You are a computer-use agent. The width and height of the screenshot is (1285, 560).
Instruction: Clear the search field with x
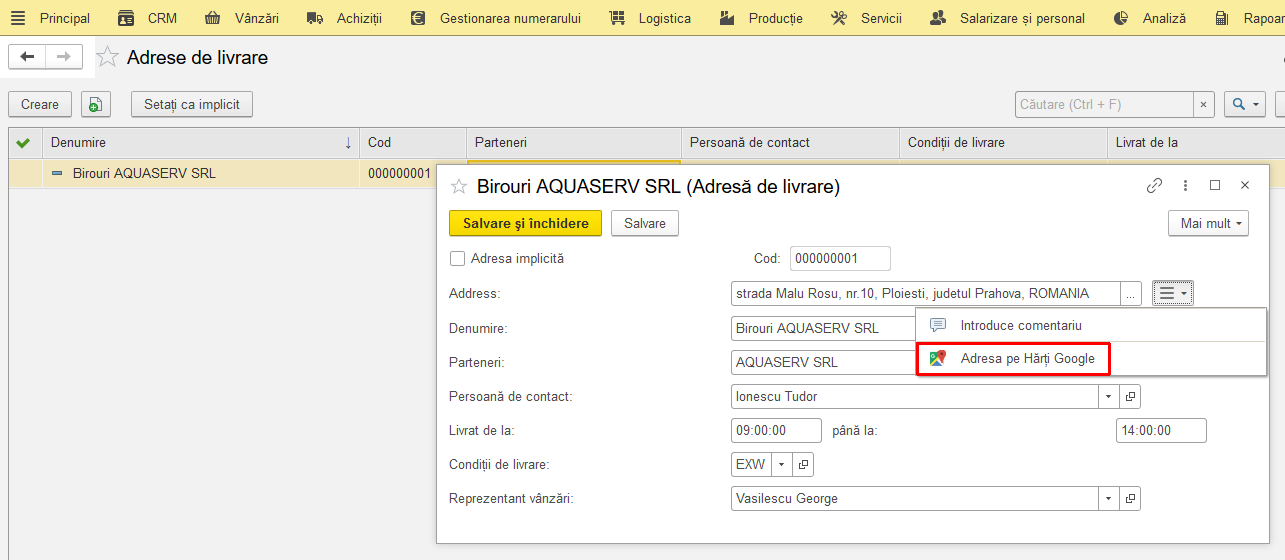pyautogui.click(x=1204, y=104)
